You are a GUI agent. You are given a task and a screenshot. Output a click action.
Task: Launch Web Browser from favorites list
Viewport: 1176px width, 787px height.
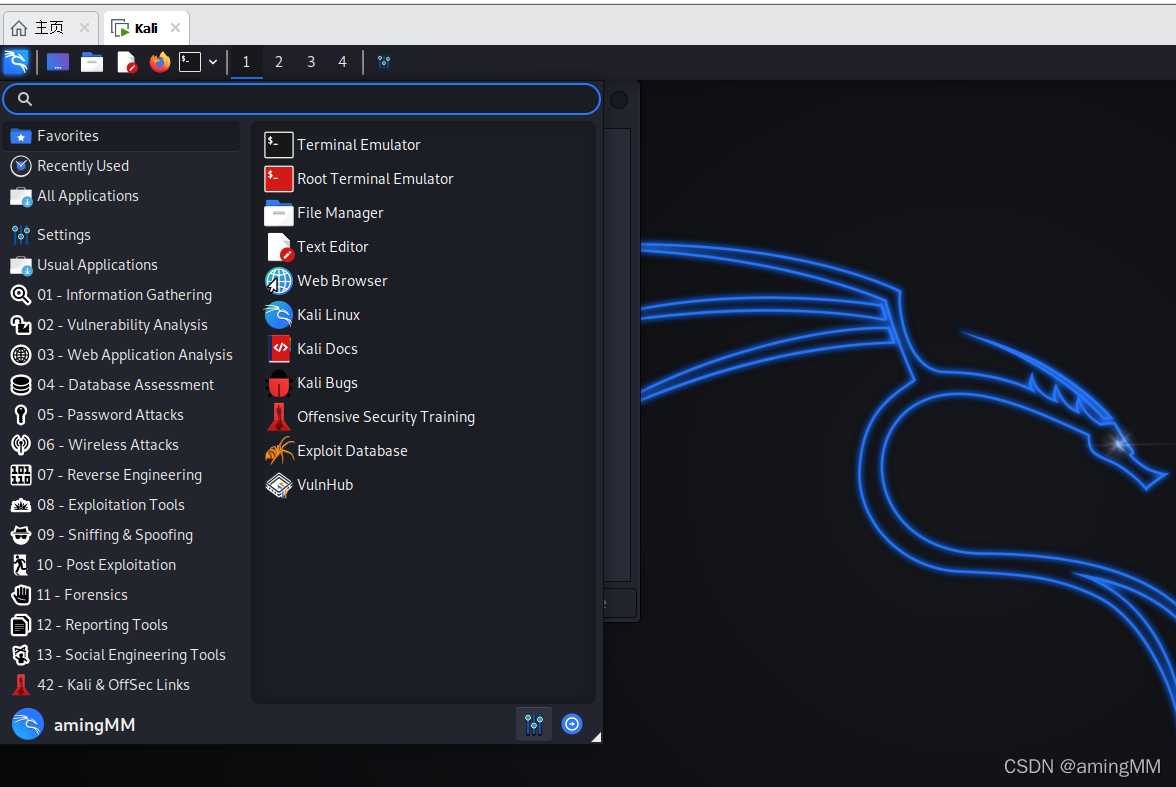[x=424, y=281]
